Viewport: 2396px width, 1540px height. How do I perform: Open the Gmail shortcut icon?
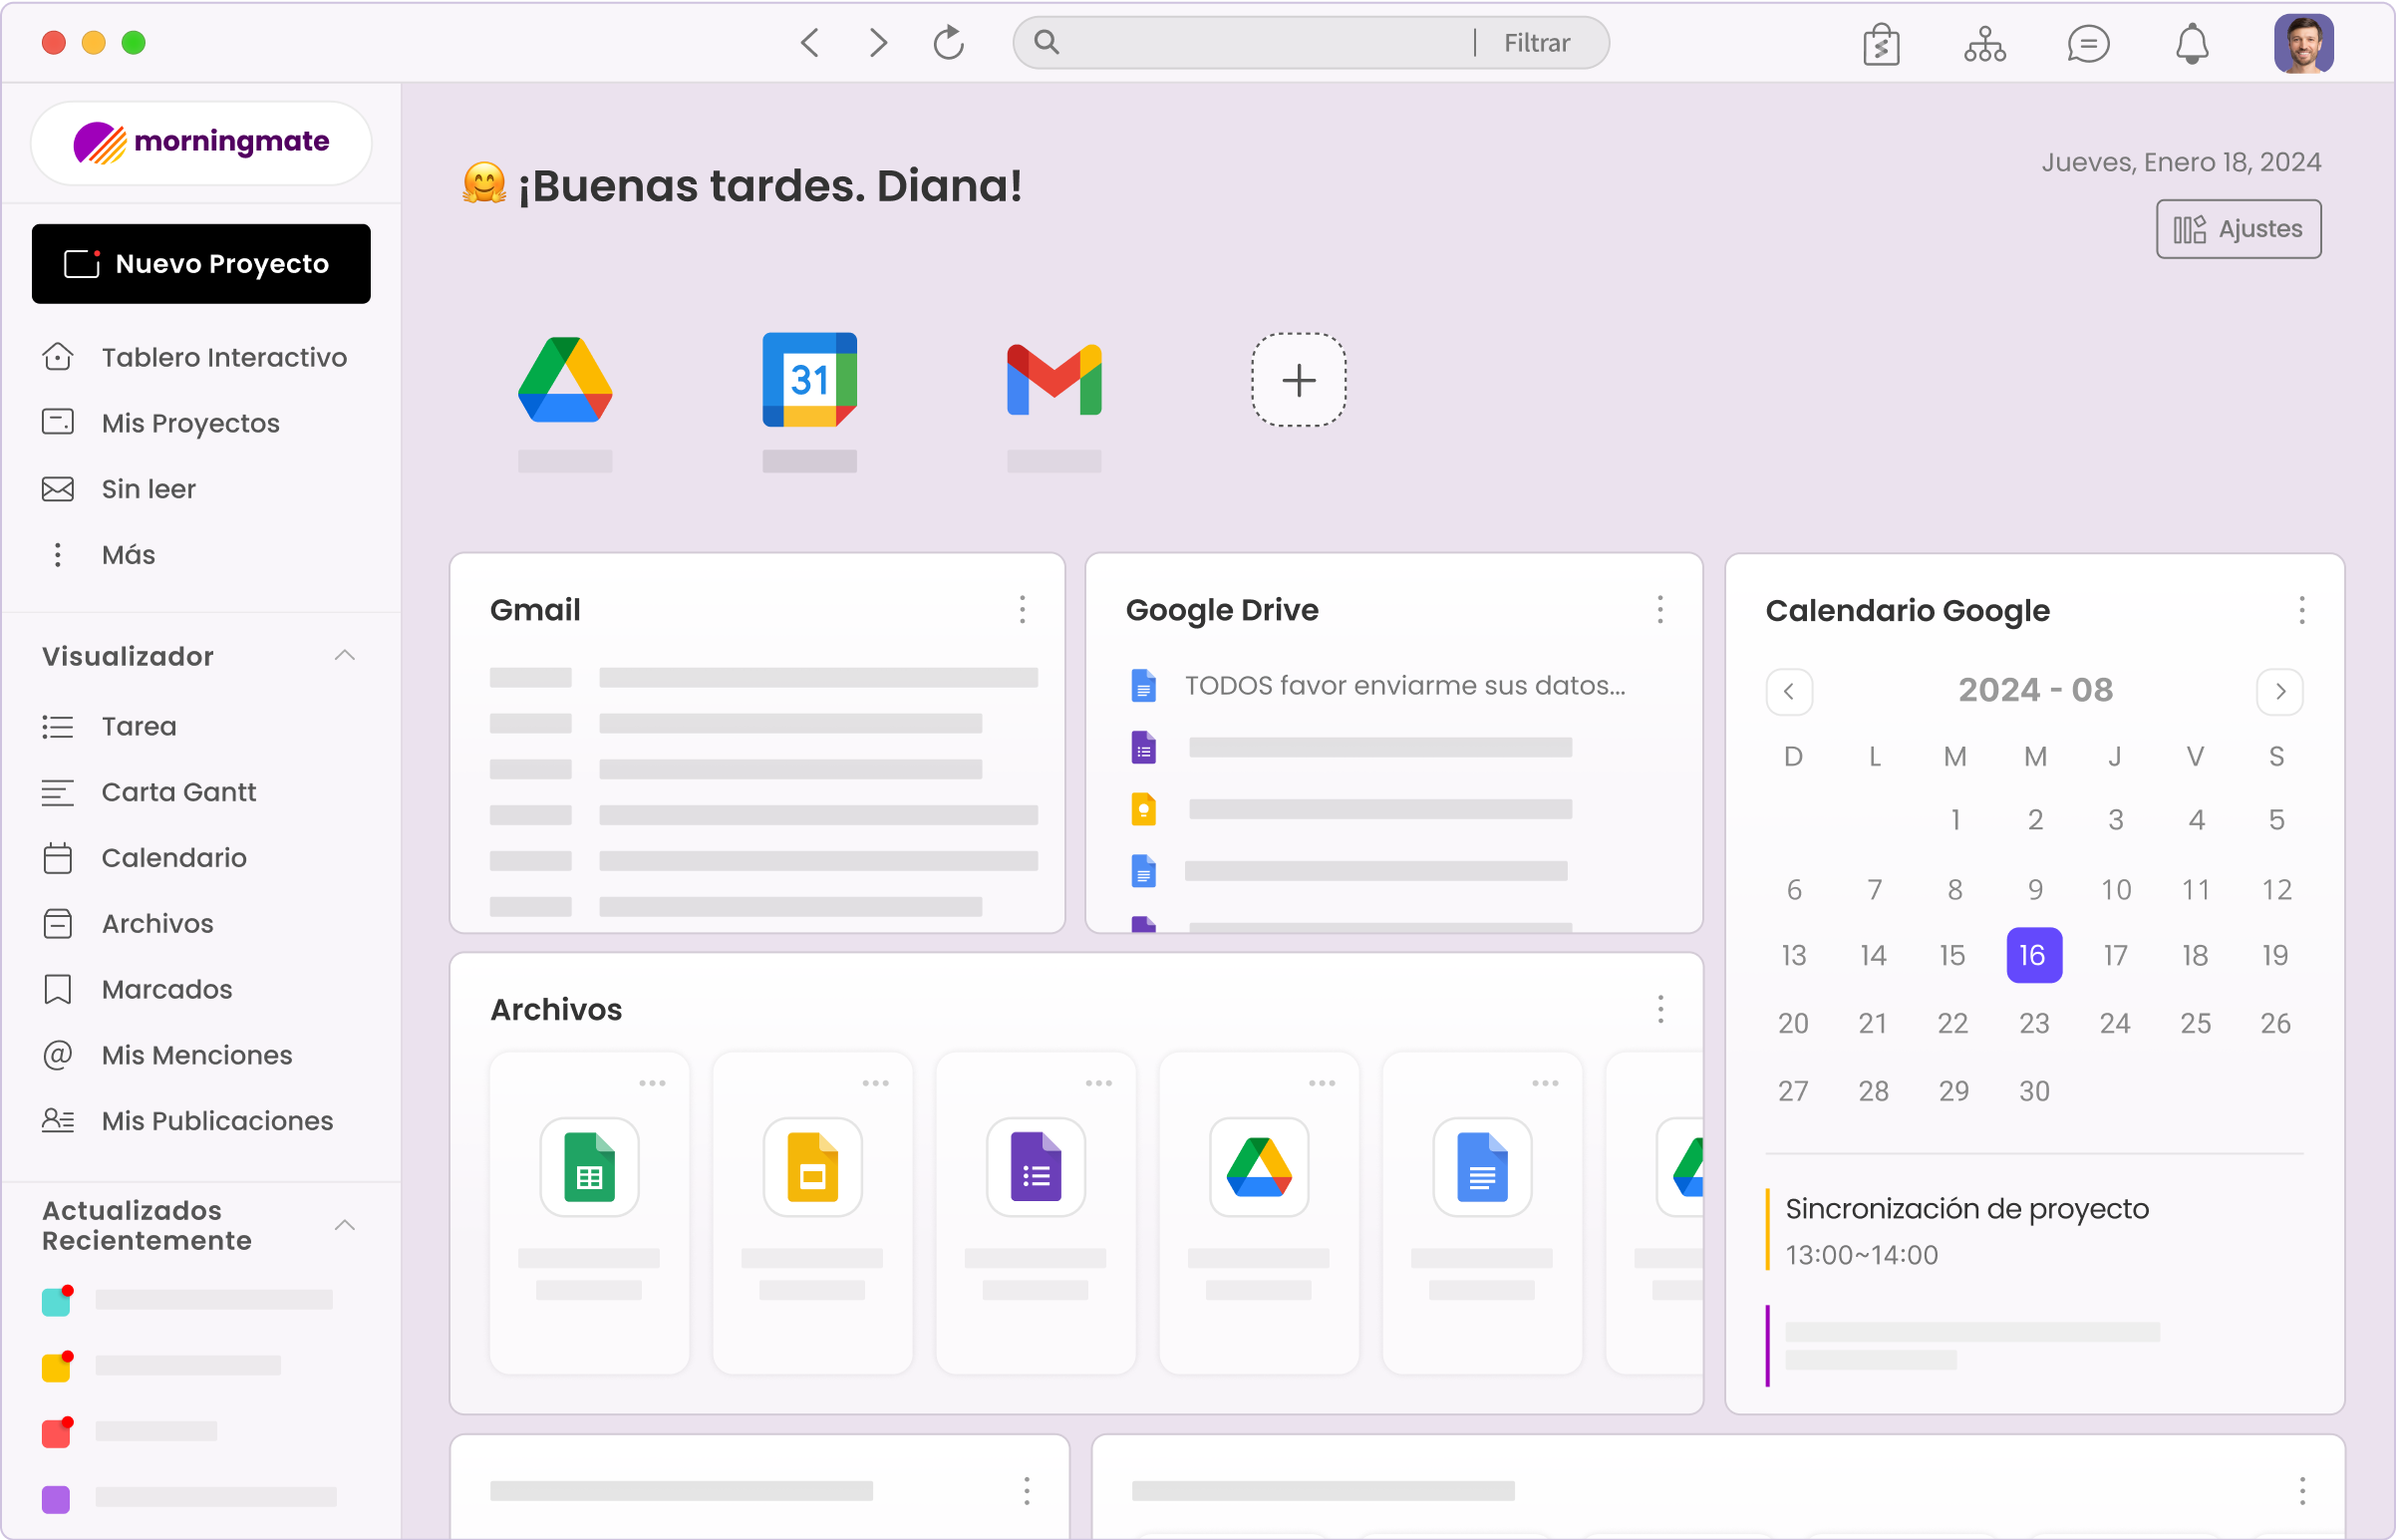click(x=1054, y=380)
